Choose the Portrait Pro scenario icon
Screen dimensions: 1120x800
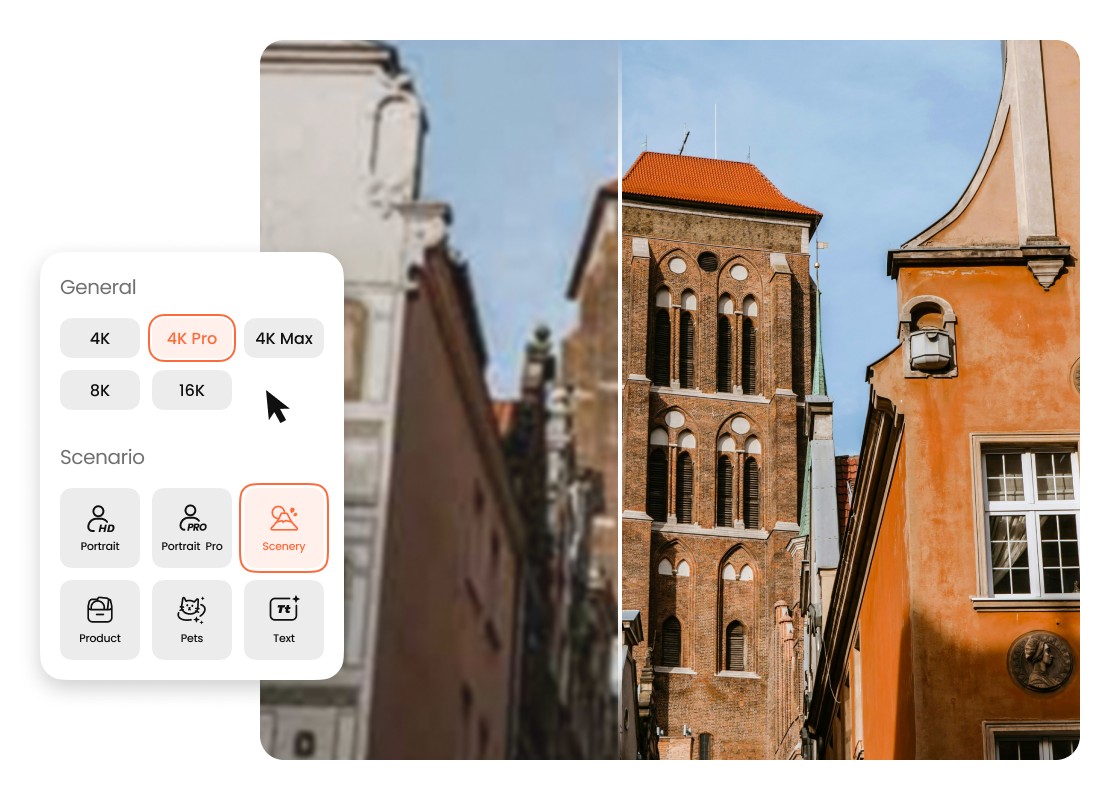pos(192,519)
